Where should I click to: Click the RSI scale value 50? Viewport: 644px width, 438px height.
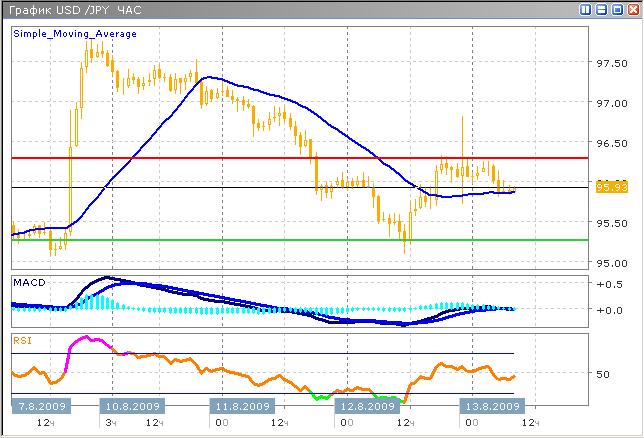point(602,374)
